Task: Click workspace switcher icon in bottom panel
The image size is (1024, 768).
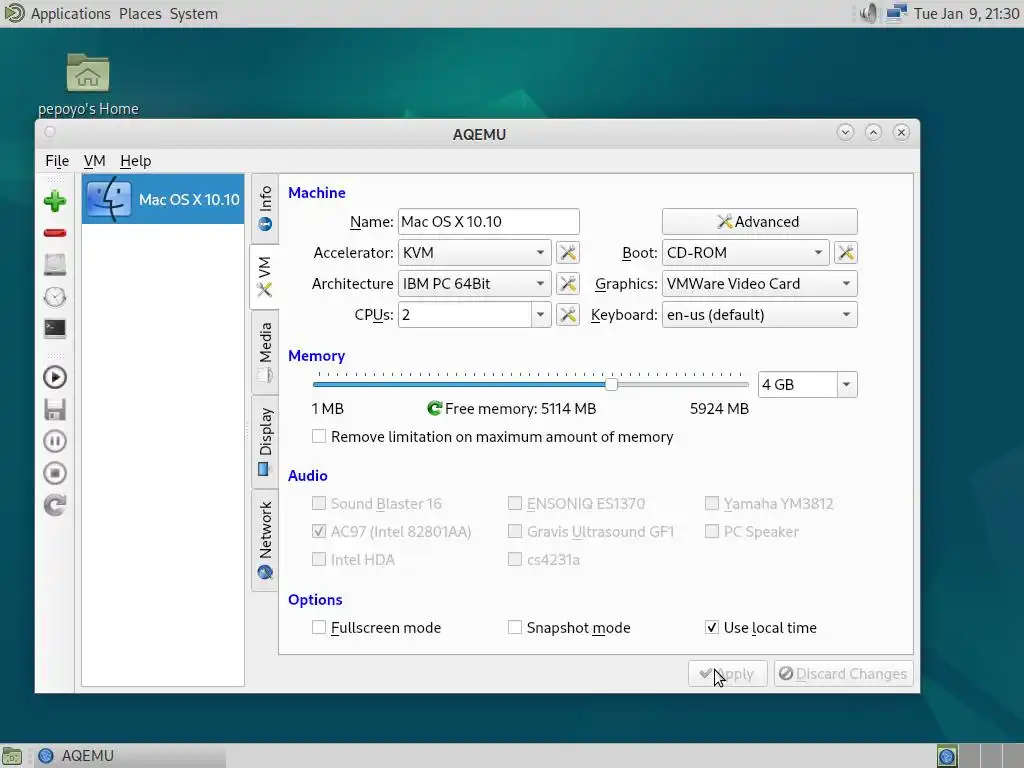Action: coord(948,756)
